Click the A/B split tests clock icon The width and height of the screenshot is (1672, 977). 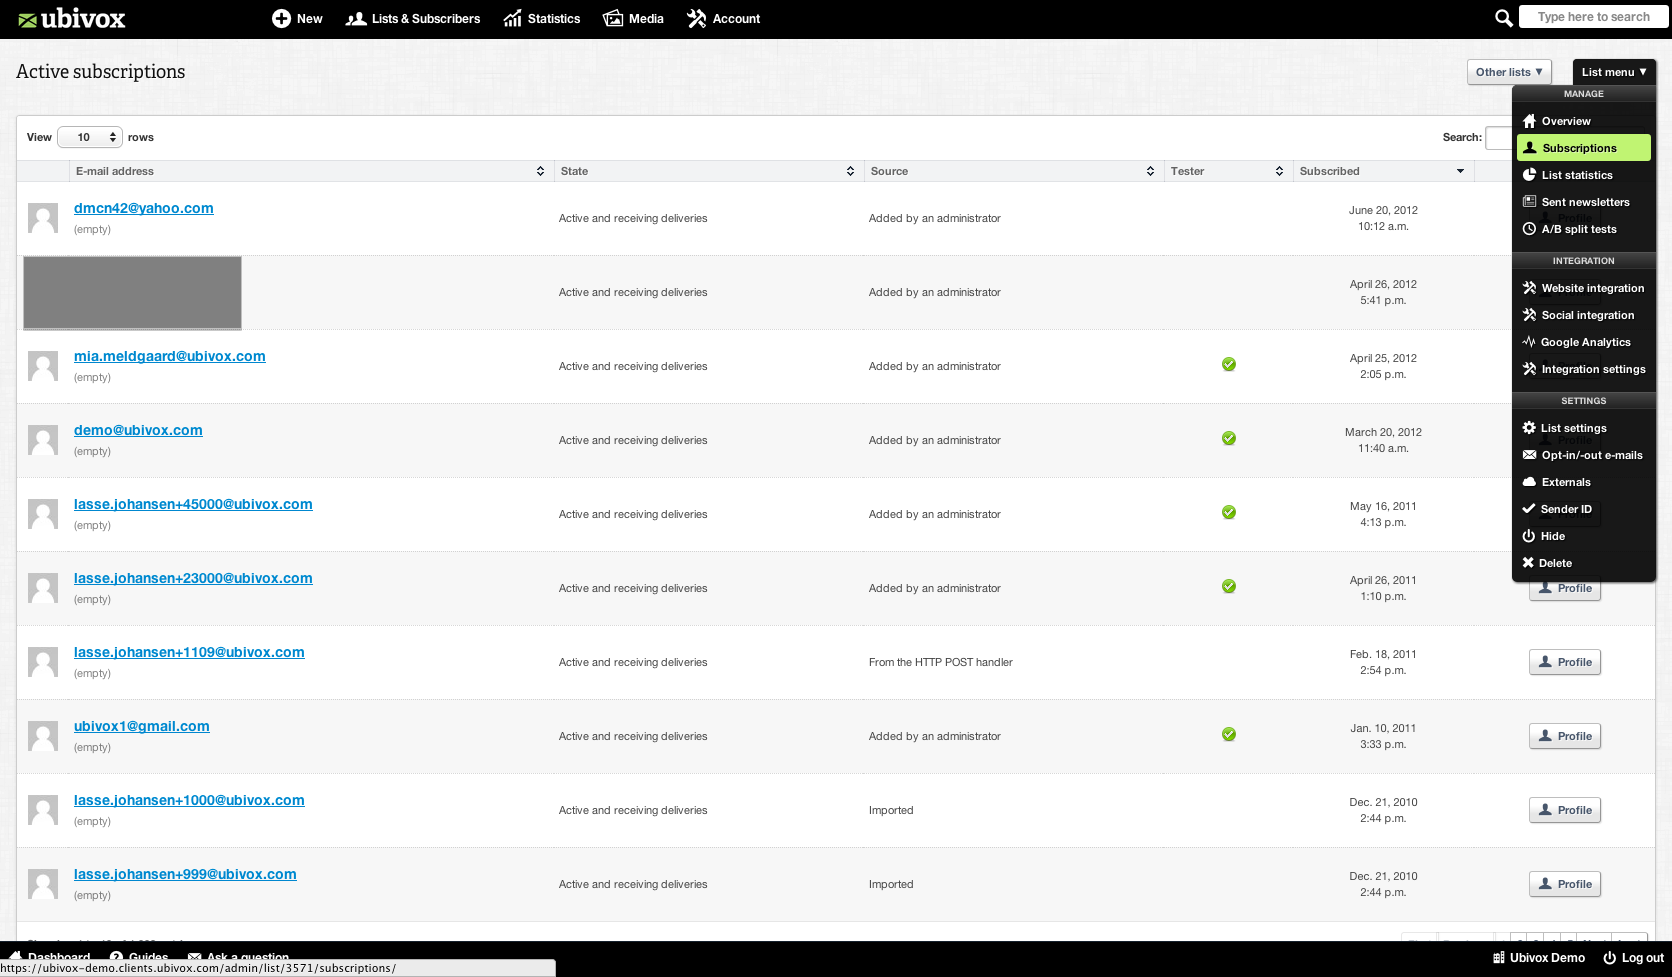tap(1529, 229)
